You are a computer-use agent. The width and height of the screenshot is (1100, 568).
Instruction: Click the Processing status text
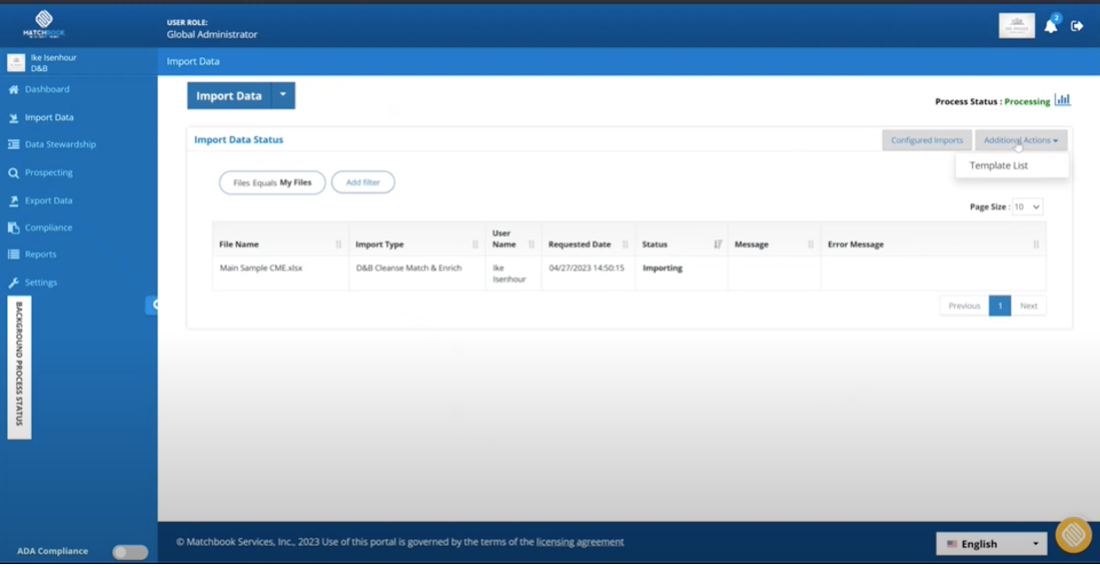click(1027, 102)
